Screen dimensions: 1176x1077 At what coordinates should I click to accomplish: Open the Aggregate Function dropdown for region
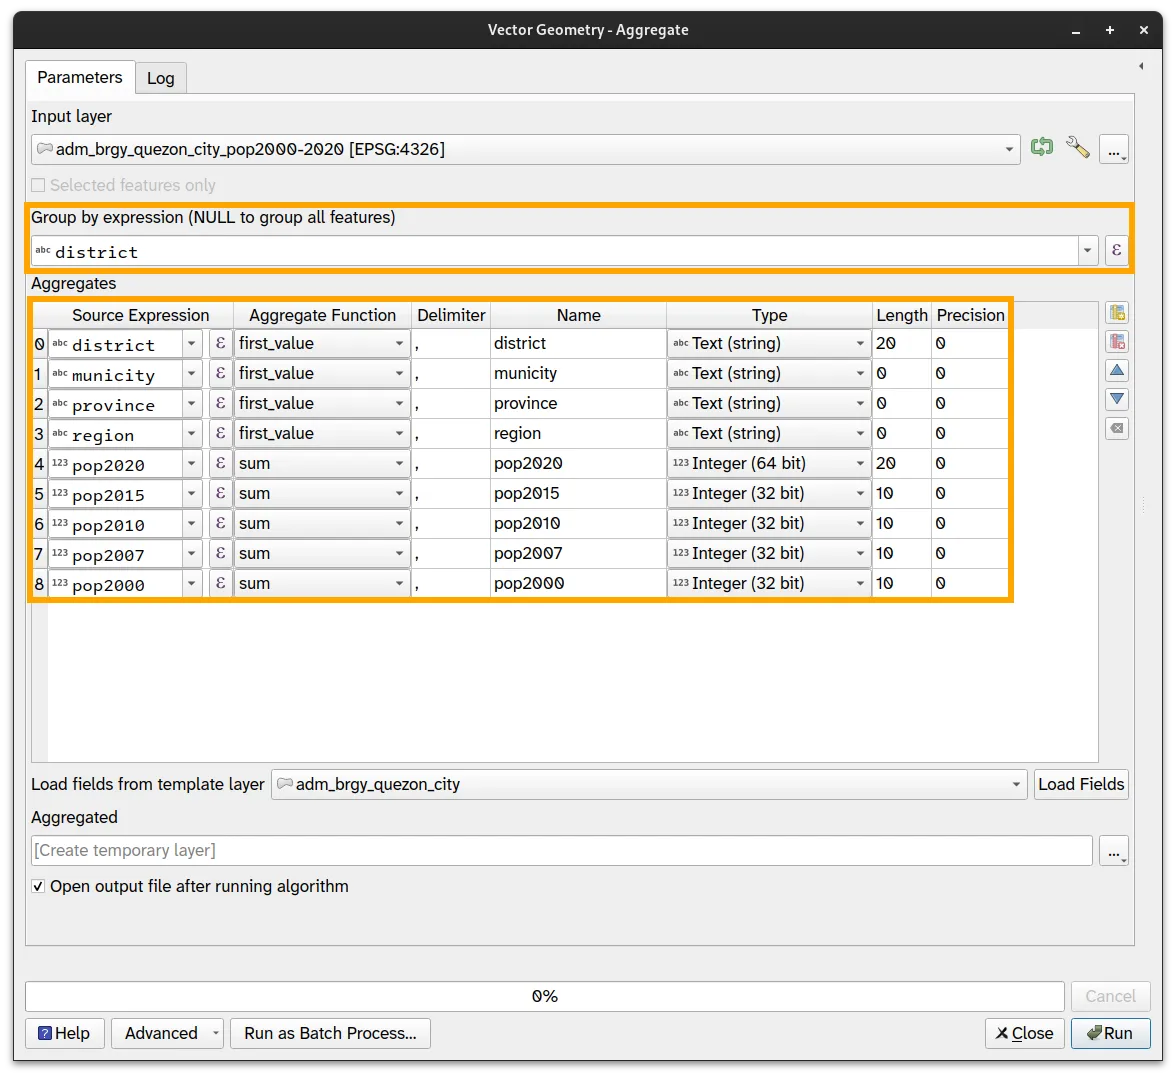tap(398, 433)
